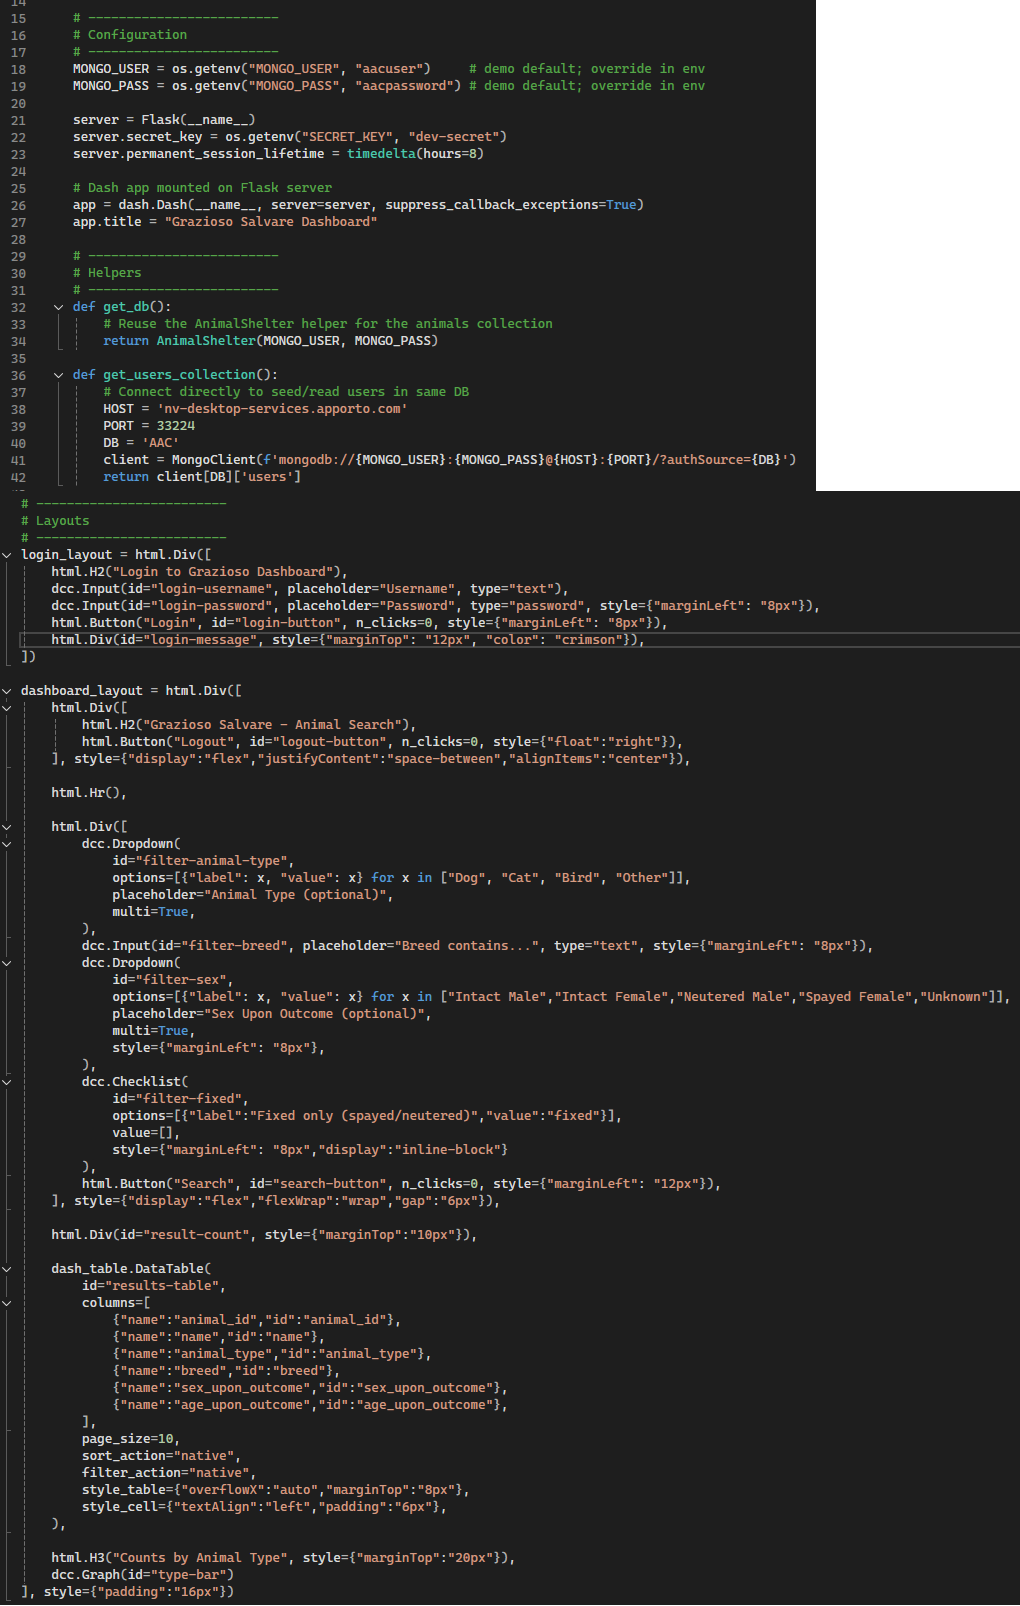This screenshot has width=1020, height=1606.
Task: Click the html.Hr() line
Action: 89,793
